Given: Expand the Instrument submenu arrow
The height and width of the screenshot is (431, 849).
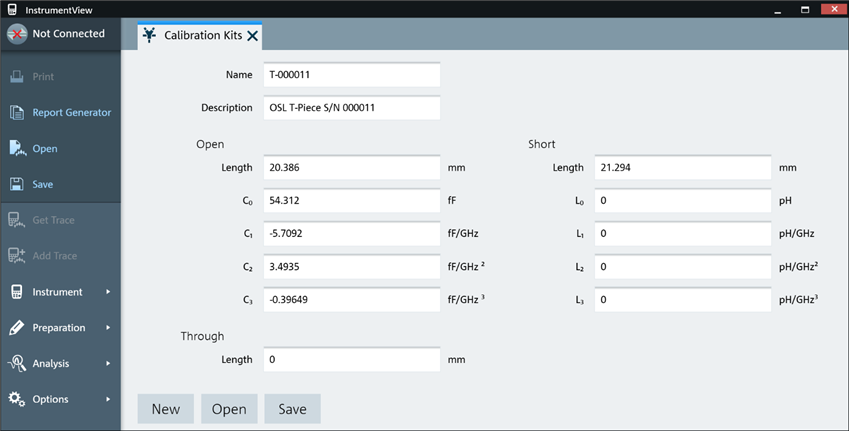Looking at the screenshot, I should tap(108, 292).
